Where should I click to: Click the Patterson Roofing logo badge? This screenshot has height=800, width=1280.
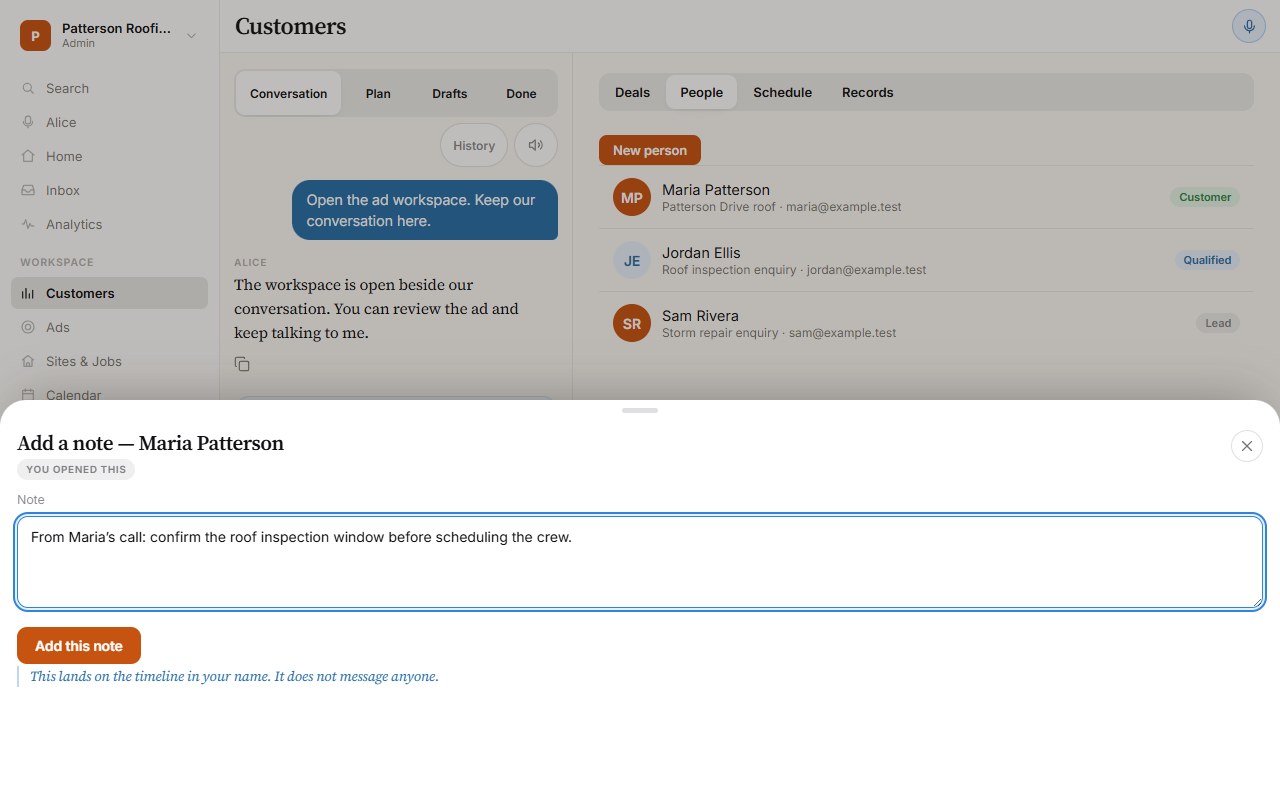(x=35, y=36)
